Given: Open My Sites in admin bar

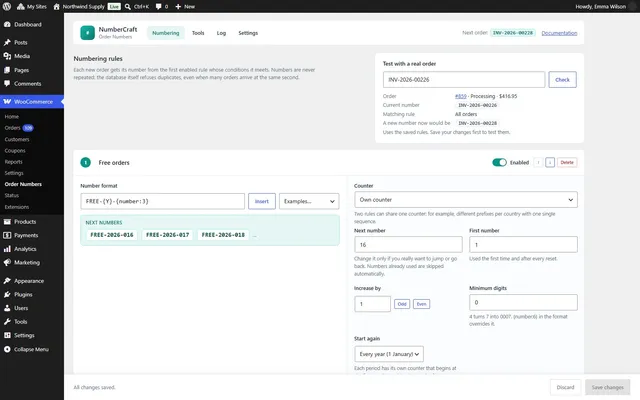Looking at the screenshot, I should 31,7.
